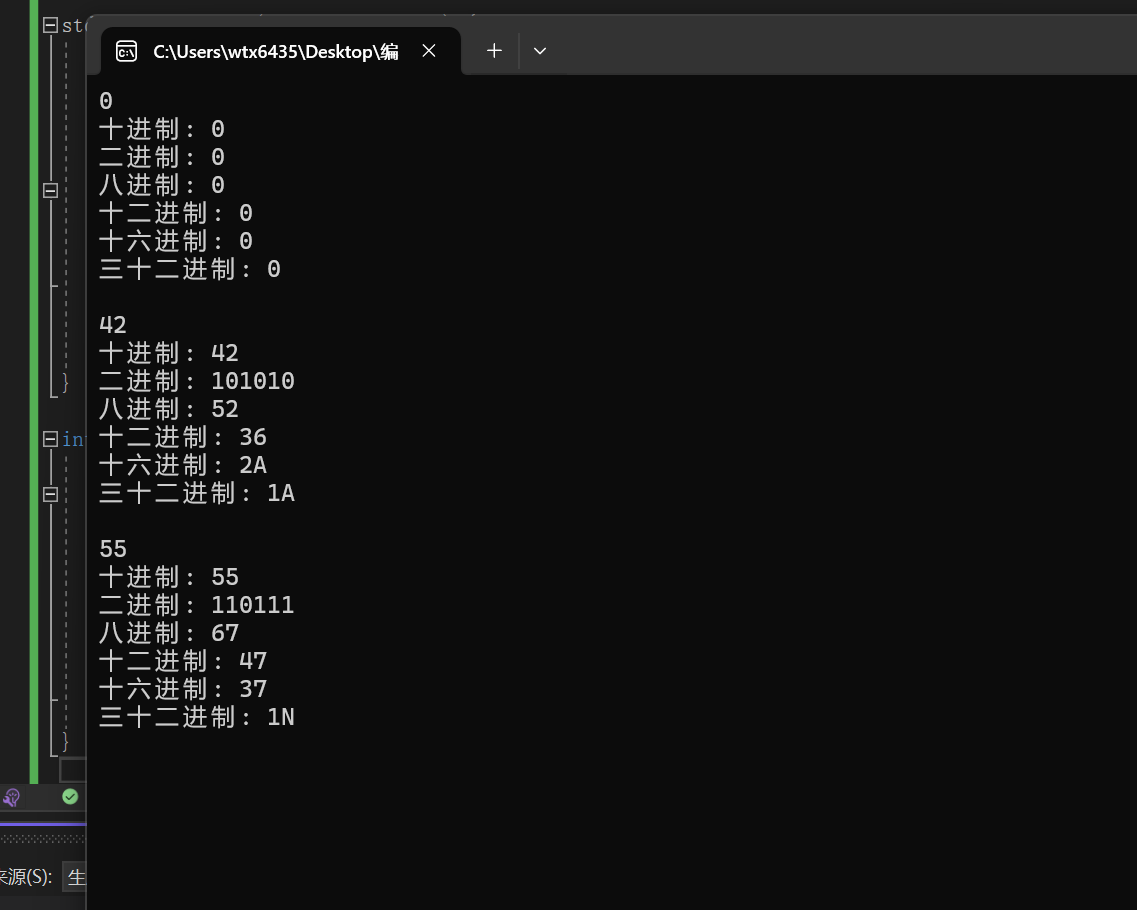Collapse the struct code region fold marker
Image resolution: width=1137 pixels, height=910 pixels.
50,25
